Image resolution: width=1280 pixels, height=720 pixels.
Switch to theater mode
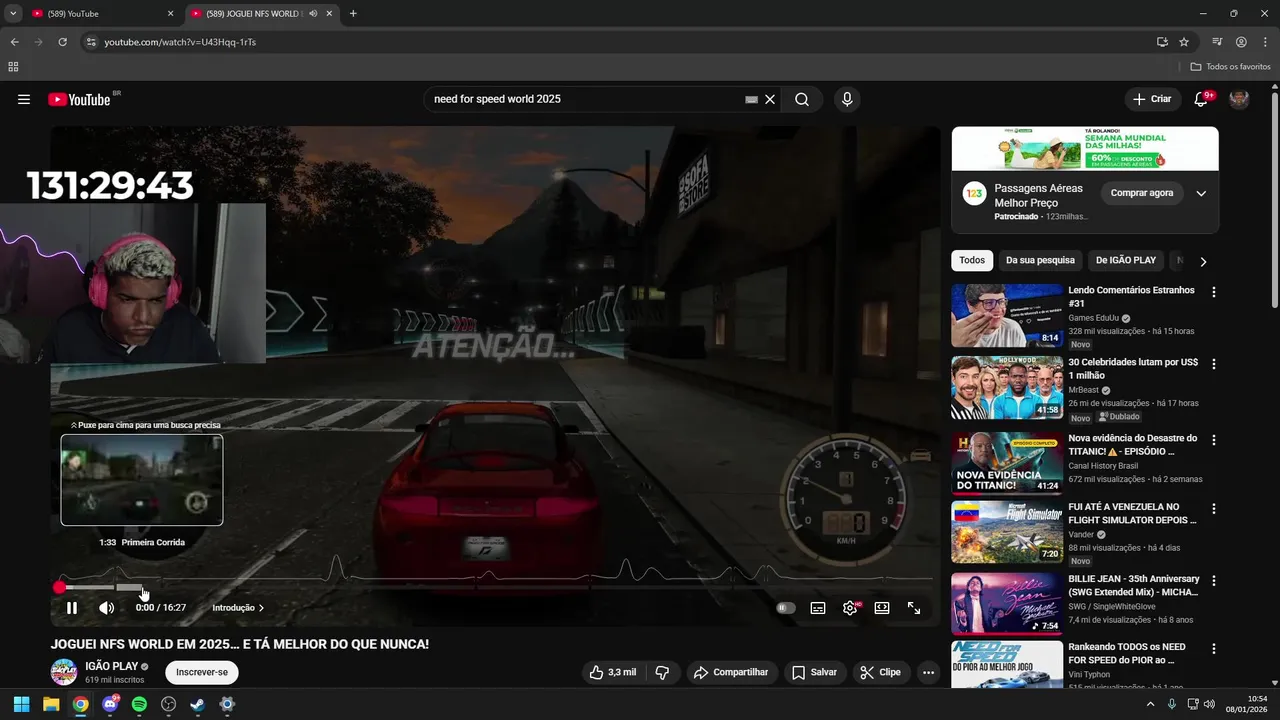(882, 608)
